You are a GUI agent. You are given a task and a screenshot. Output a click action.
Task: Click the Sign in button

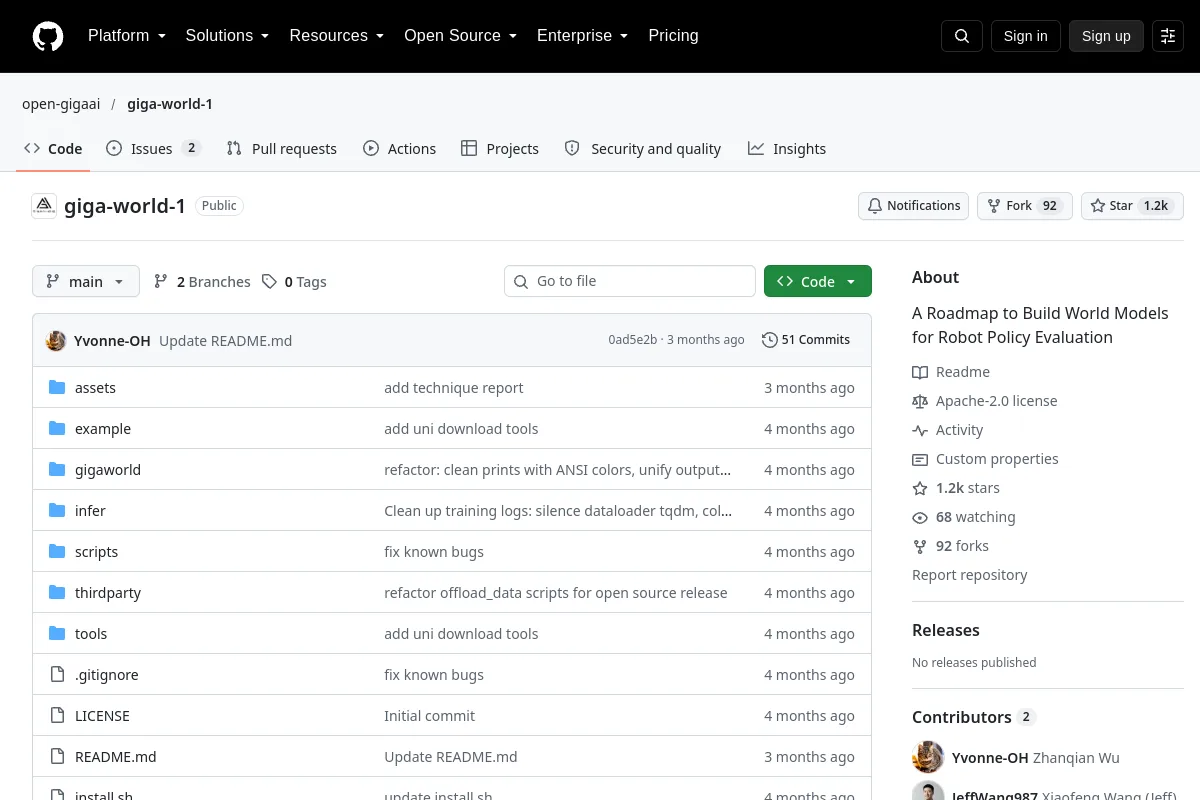point(1025,36)
